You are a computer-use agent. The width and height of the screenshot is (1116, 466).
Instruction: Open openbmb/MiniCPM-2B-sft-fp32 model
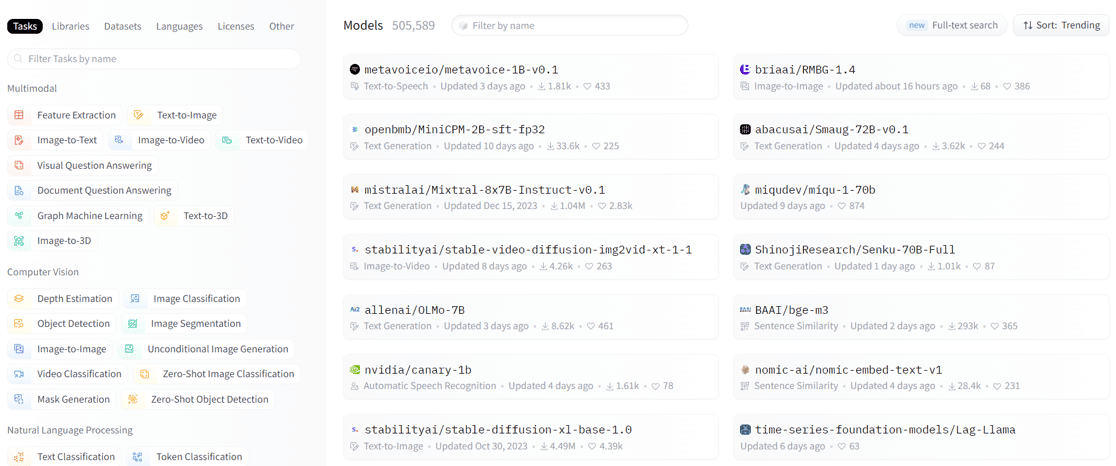tap(531, 137)
